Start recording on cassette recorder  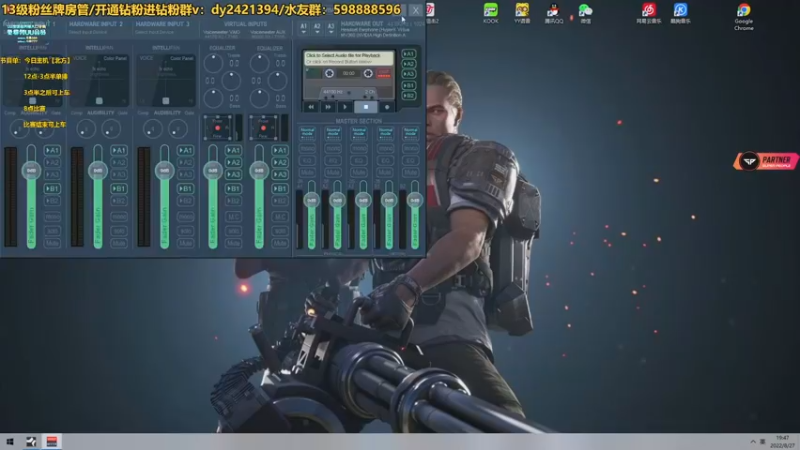pyautogui.click(x=387, y=107)
